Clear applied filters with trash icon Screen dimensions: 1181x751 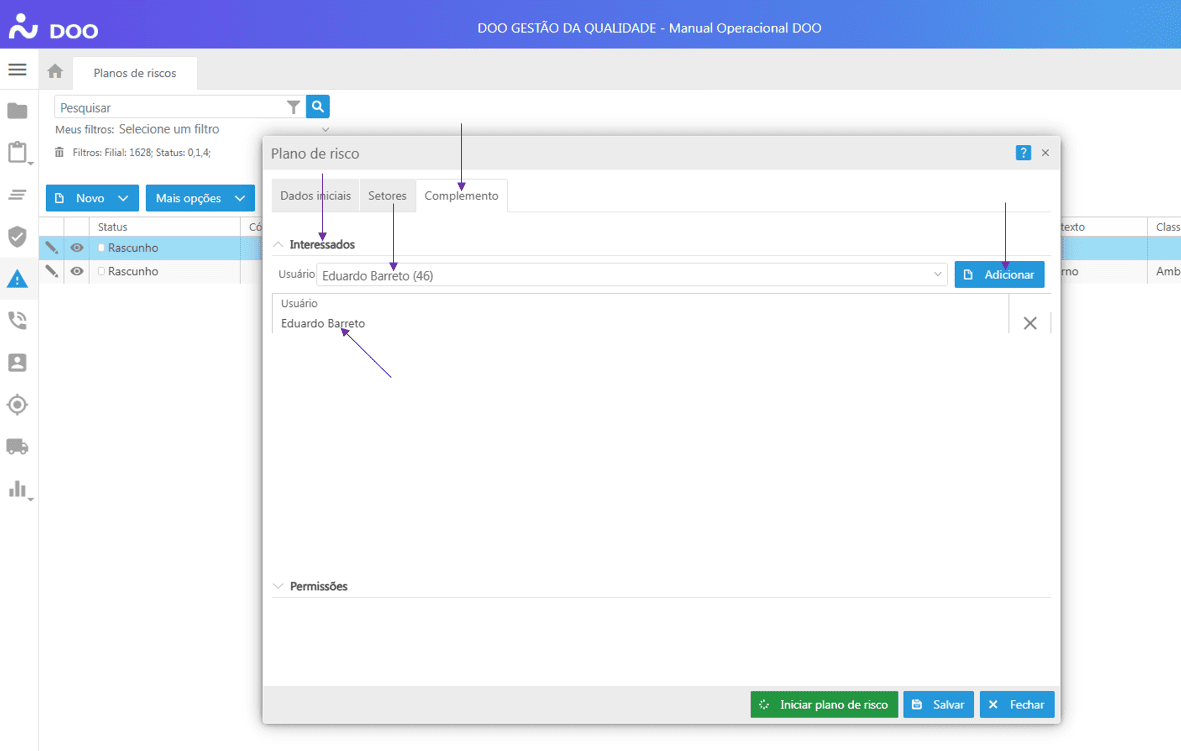coord(60,153)
